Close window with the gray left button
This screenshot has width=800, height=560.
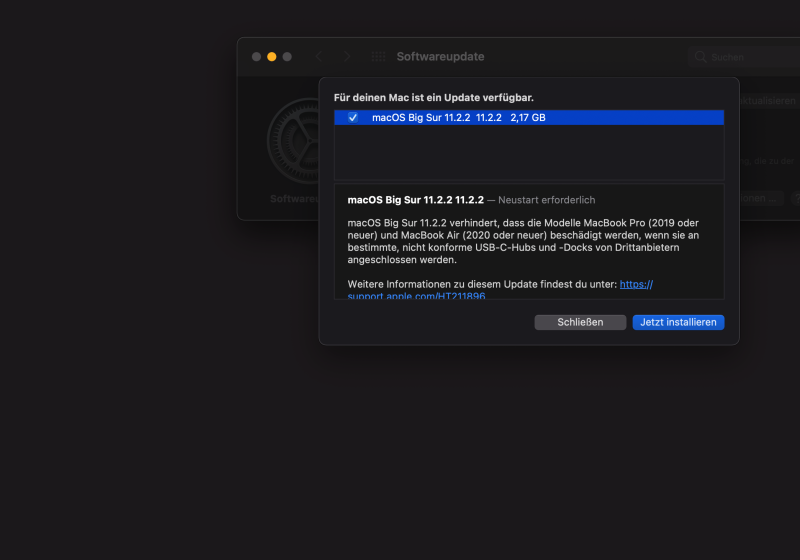point(256,57)
